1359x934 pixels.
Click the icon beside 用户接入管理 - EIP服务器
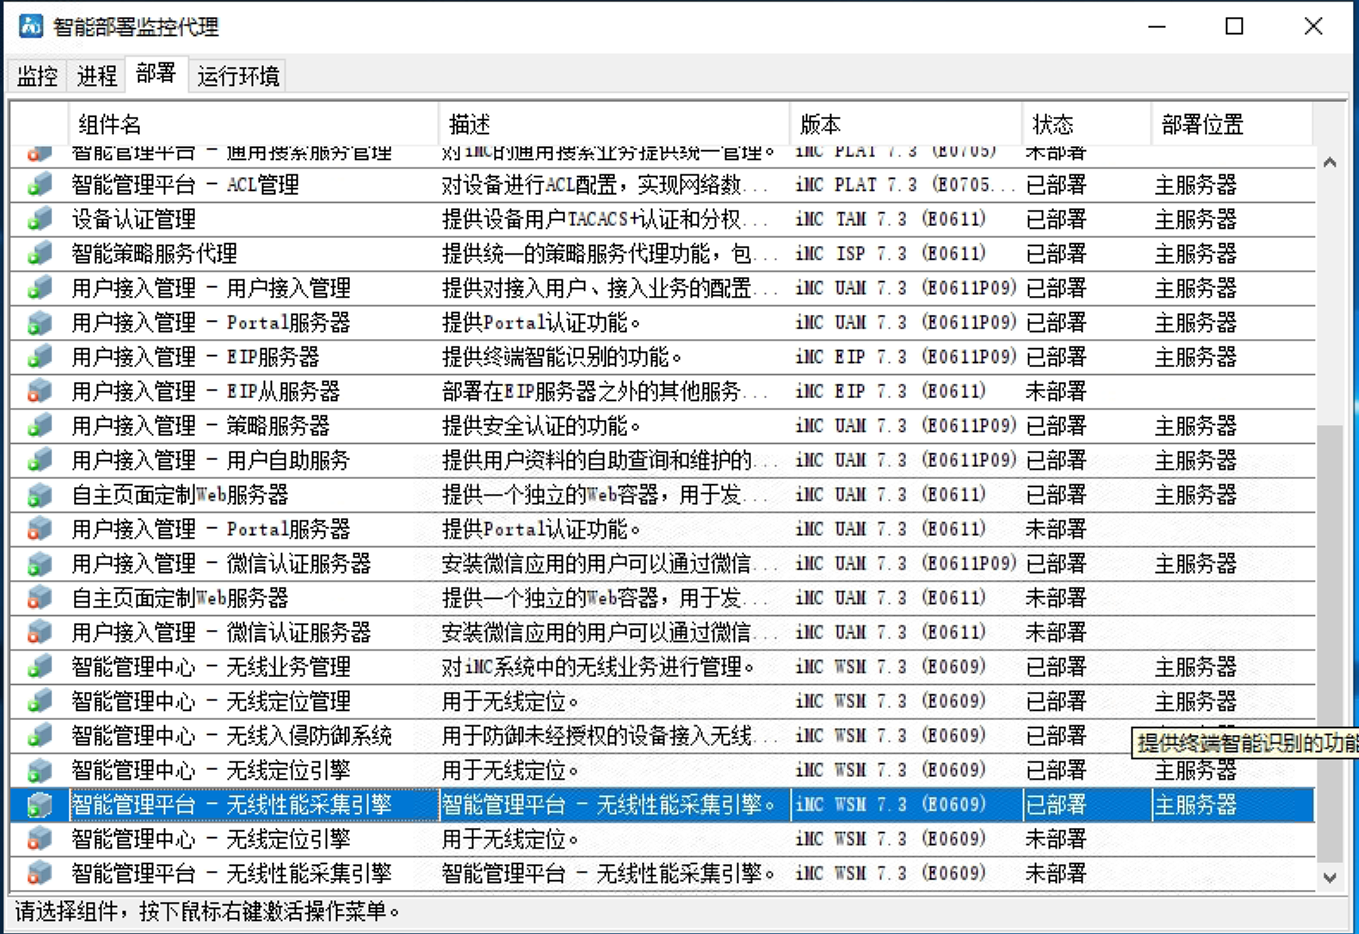(x=40, y=357)
